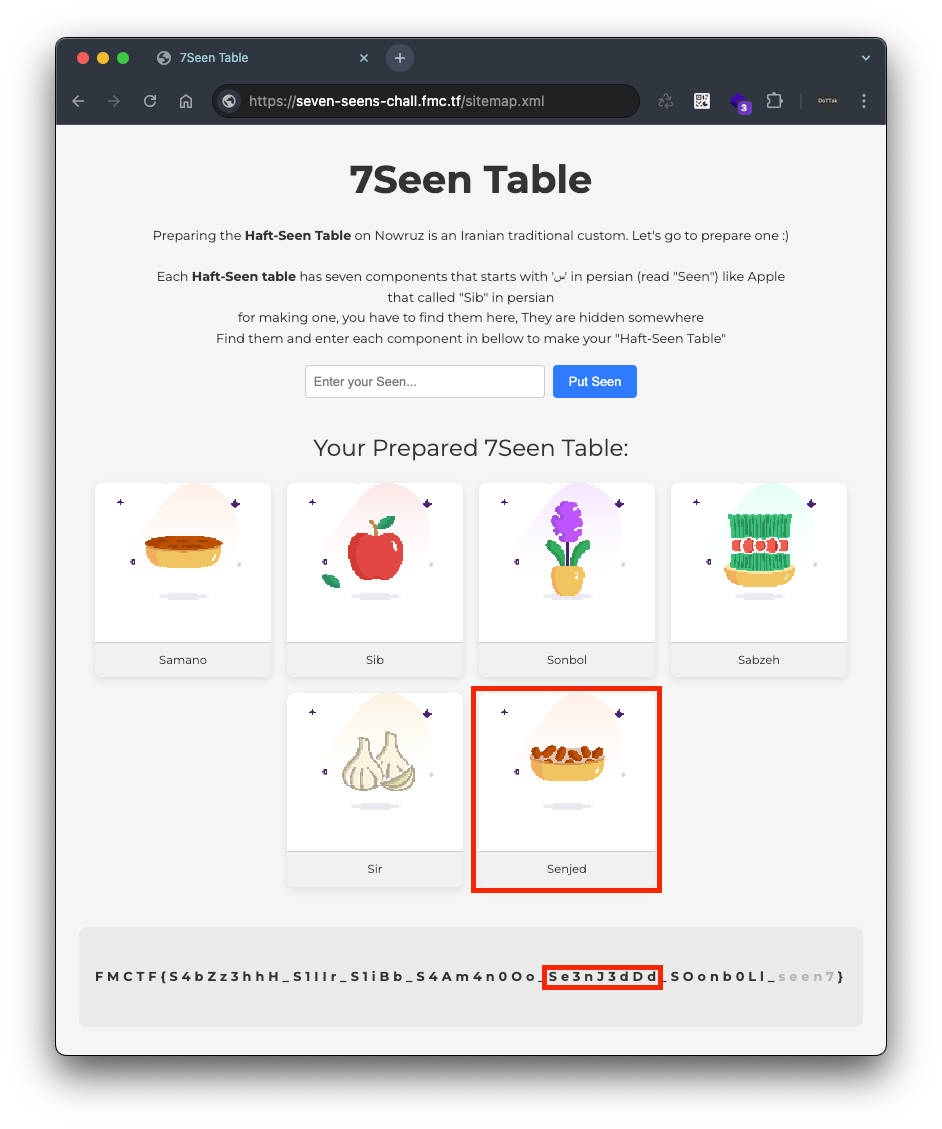Image resolution: width=942 pixels, height=1129 pixels.
Task: Click the browser forward arrow
Action: [x=114, y=102]
